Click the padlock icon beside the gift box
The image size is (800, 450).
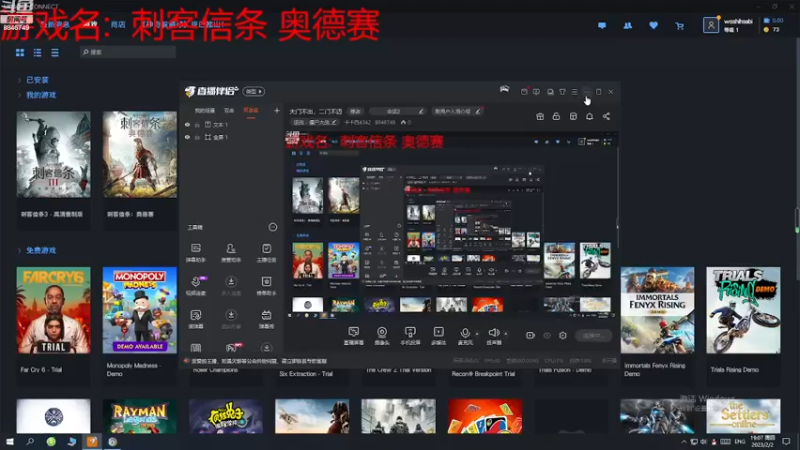[556, 116]
